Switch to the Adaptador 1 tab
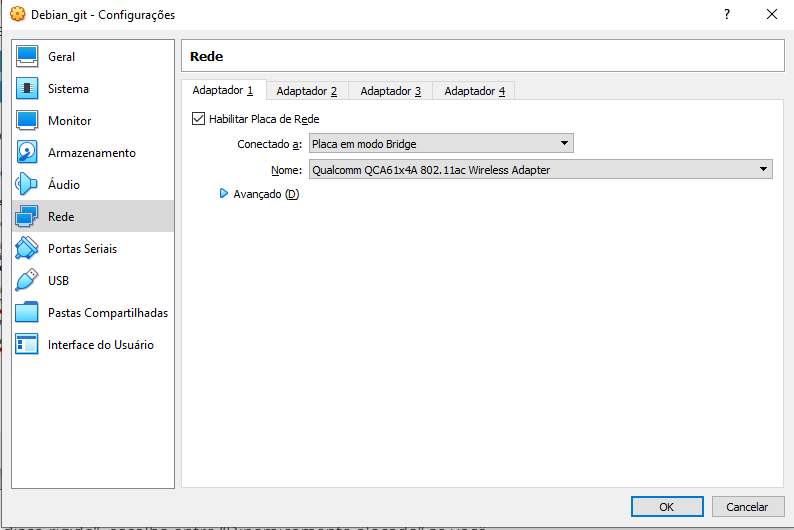The height and width of the screenshot is (530, 794). pyautogui.click(x=223, y=90)
